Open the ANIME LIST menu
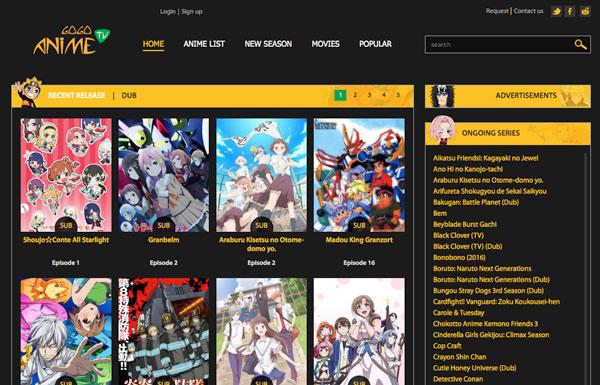600x385 pixels. 204,44
